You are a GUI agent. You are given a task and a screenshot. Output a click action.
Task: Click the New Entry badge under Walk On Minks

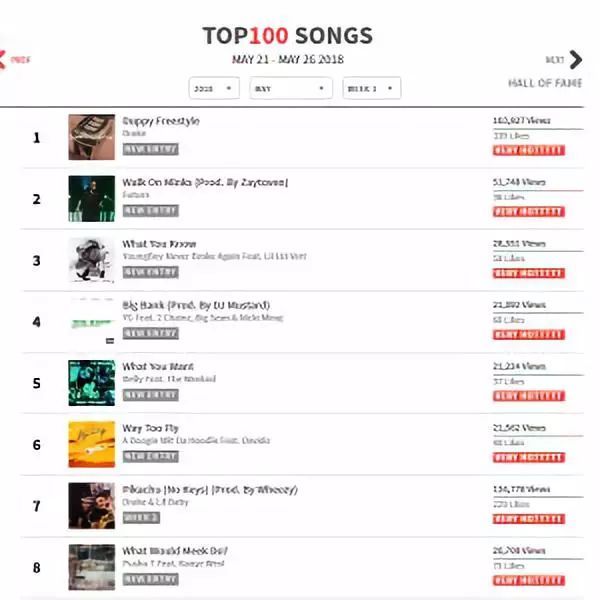click(150, 211)
